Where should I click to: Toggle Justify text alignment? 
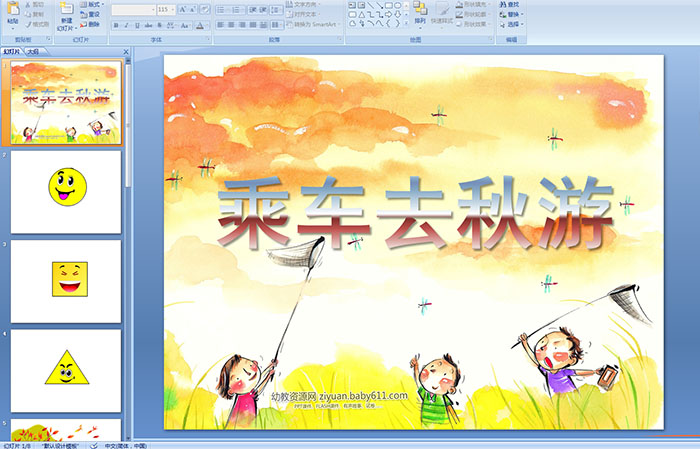click(x=253, y=25)
